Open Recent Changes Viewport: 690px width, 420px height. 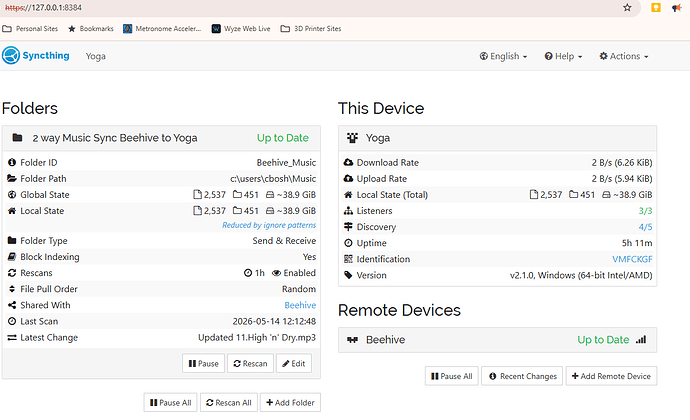click(x=522, y=376)
